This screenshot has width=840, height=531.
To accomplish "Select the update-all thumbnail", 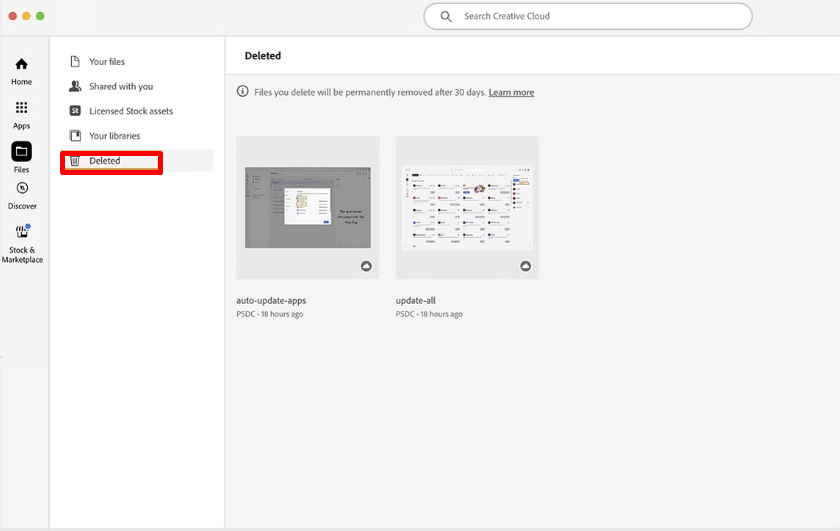I will point(467,207).
